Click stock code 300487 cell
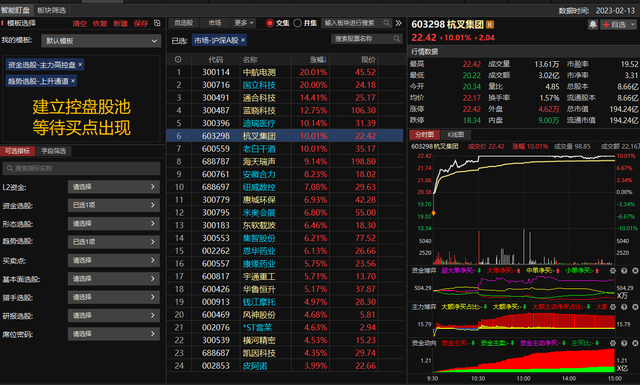 (x=216, y=111)
